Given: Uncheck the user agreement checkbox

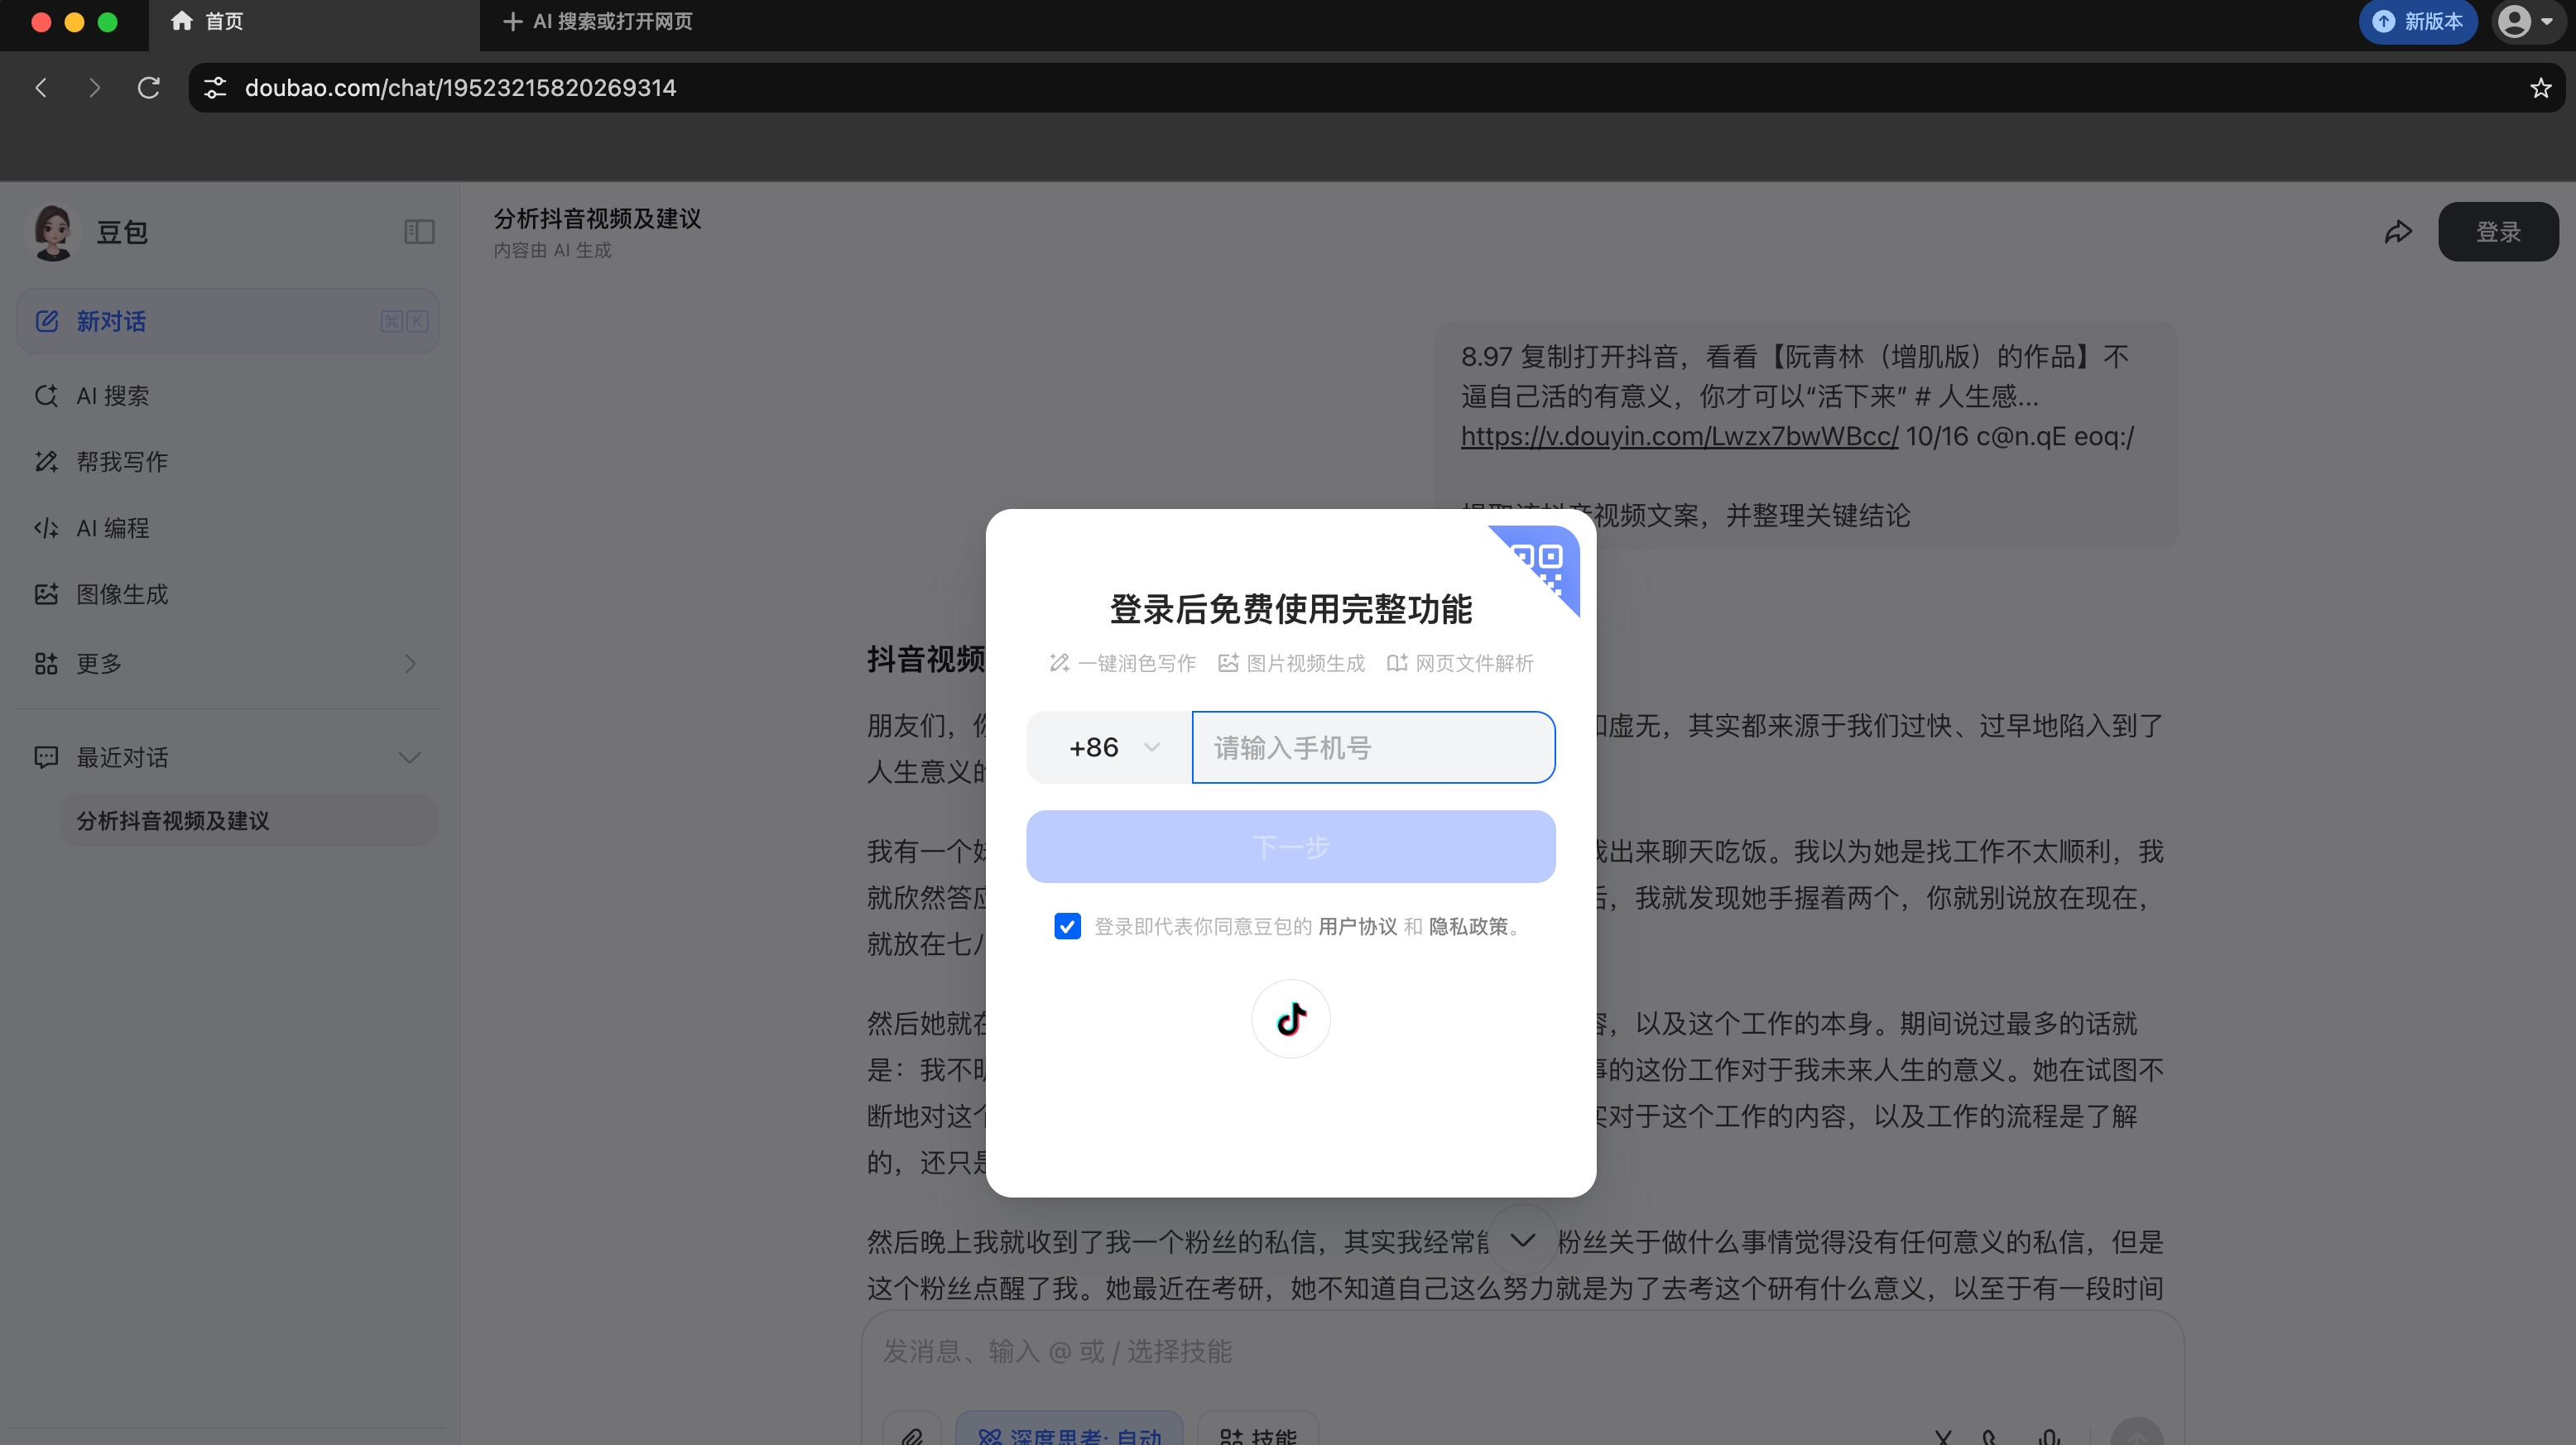Looking at the screenshot, I should pos(1067,926).
